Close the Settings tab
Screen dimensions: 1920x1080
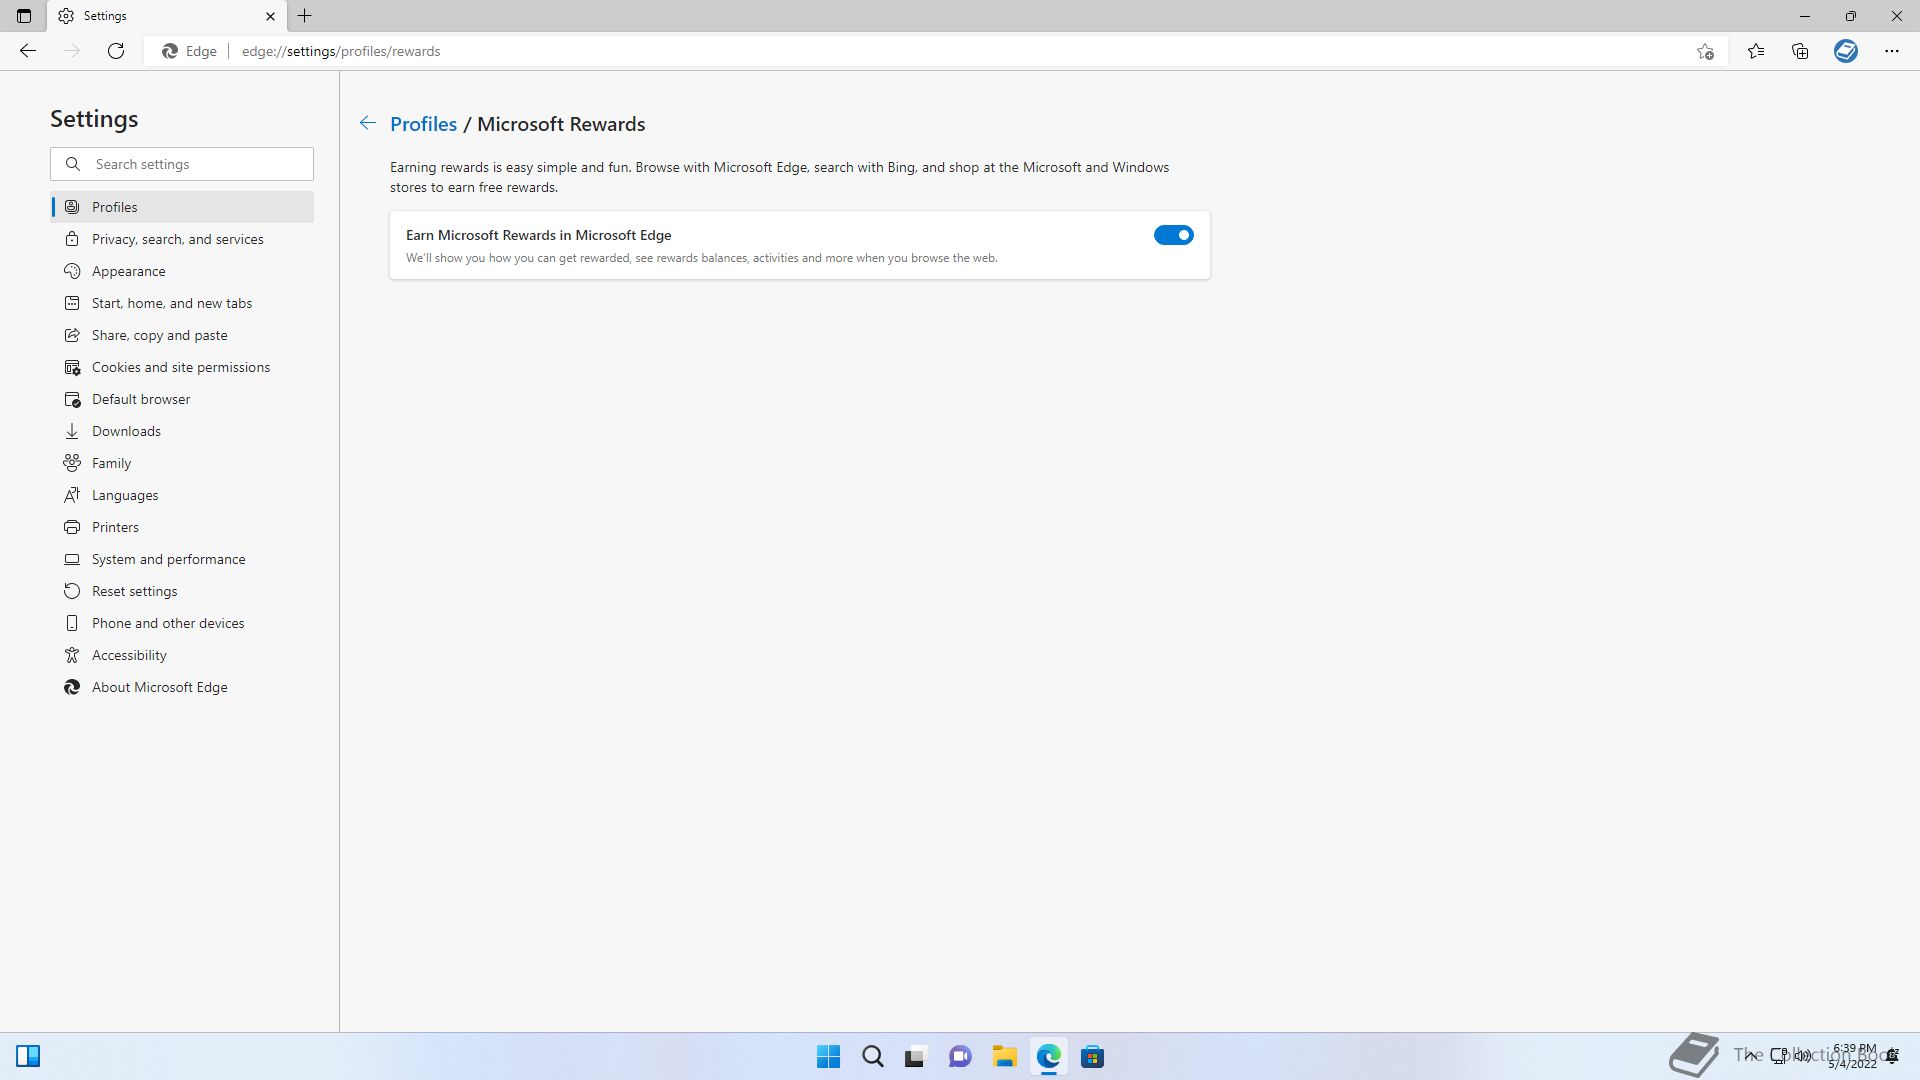coord(270,16)
